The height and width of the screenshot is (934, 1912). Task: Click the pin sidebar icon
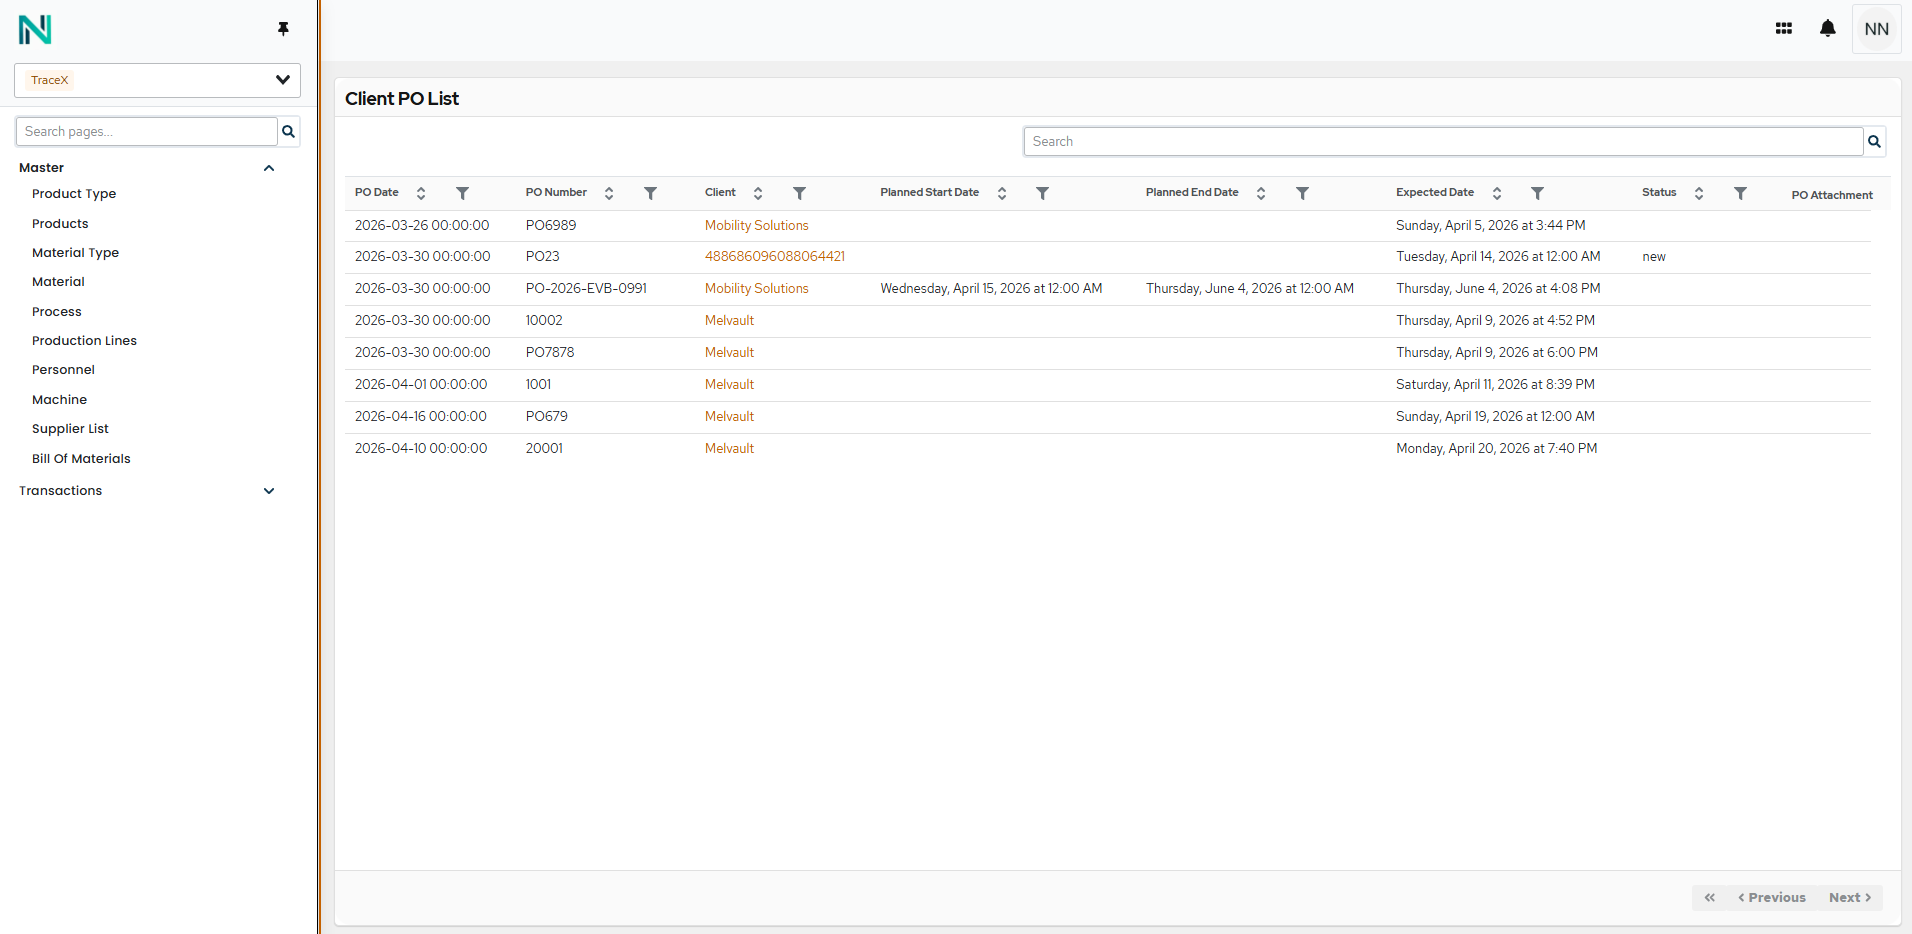point(283,29)
